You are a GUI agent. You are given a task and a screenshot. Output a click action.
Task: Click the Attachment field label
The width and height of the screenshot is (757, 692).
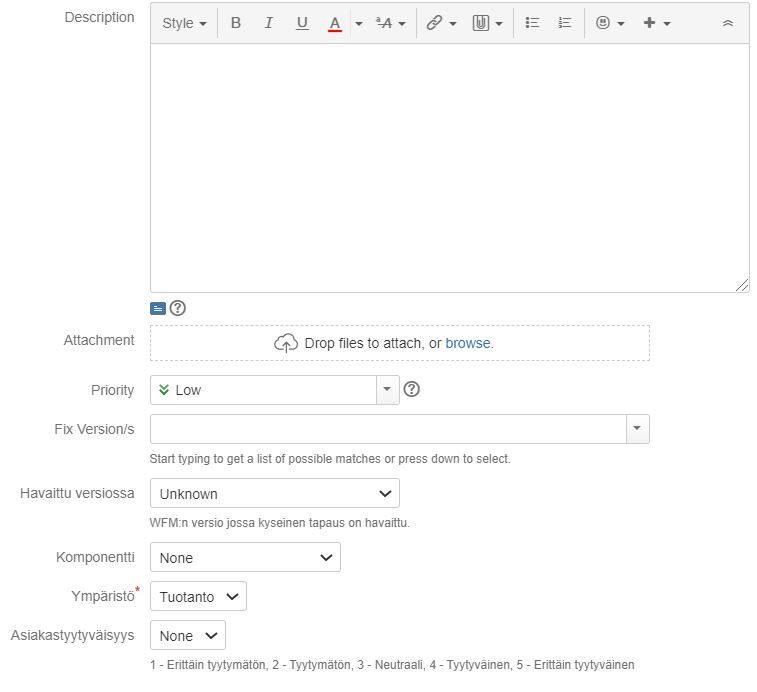[99, 340]
